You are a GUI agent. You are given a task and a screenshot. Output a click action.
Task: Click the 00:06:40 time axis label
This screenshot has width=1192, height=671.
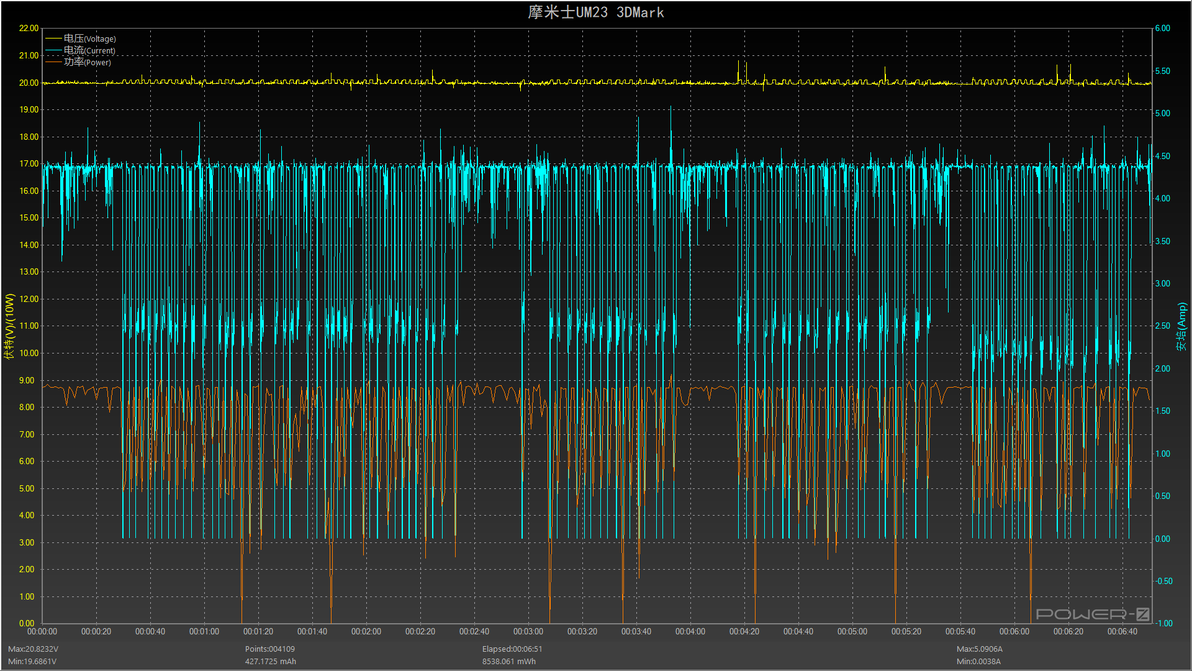[1122, 631]
